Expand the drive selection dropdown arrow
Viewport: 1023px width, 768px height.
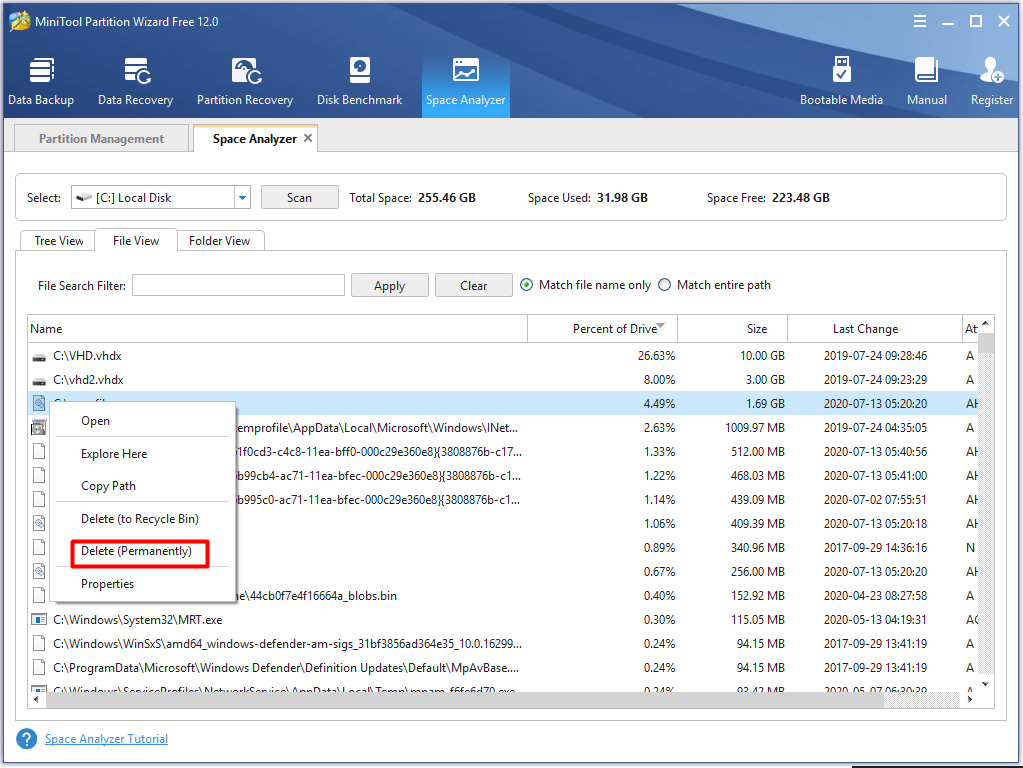click(242, 198)
